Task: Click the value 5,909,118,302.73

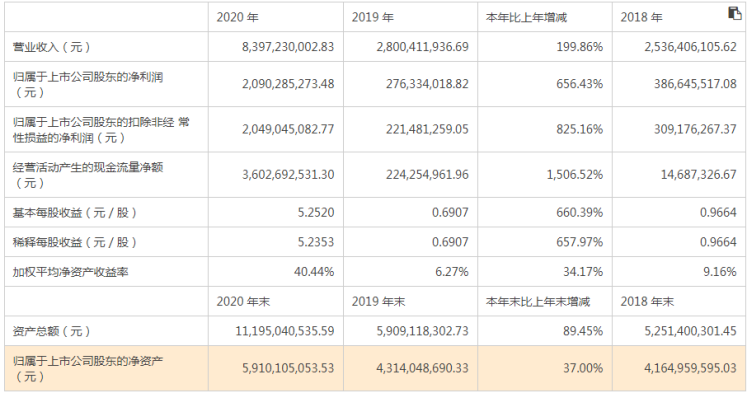Action: coord(423,331)
